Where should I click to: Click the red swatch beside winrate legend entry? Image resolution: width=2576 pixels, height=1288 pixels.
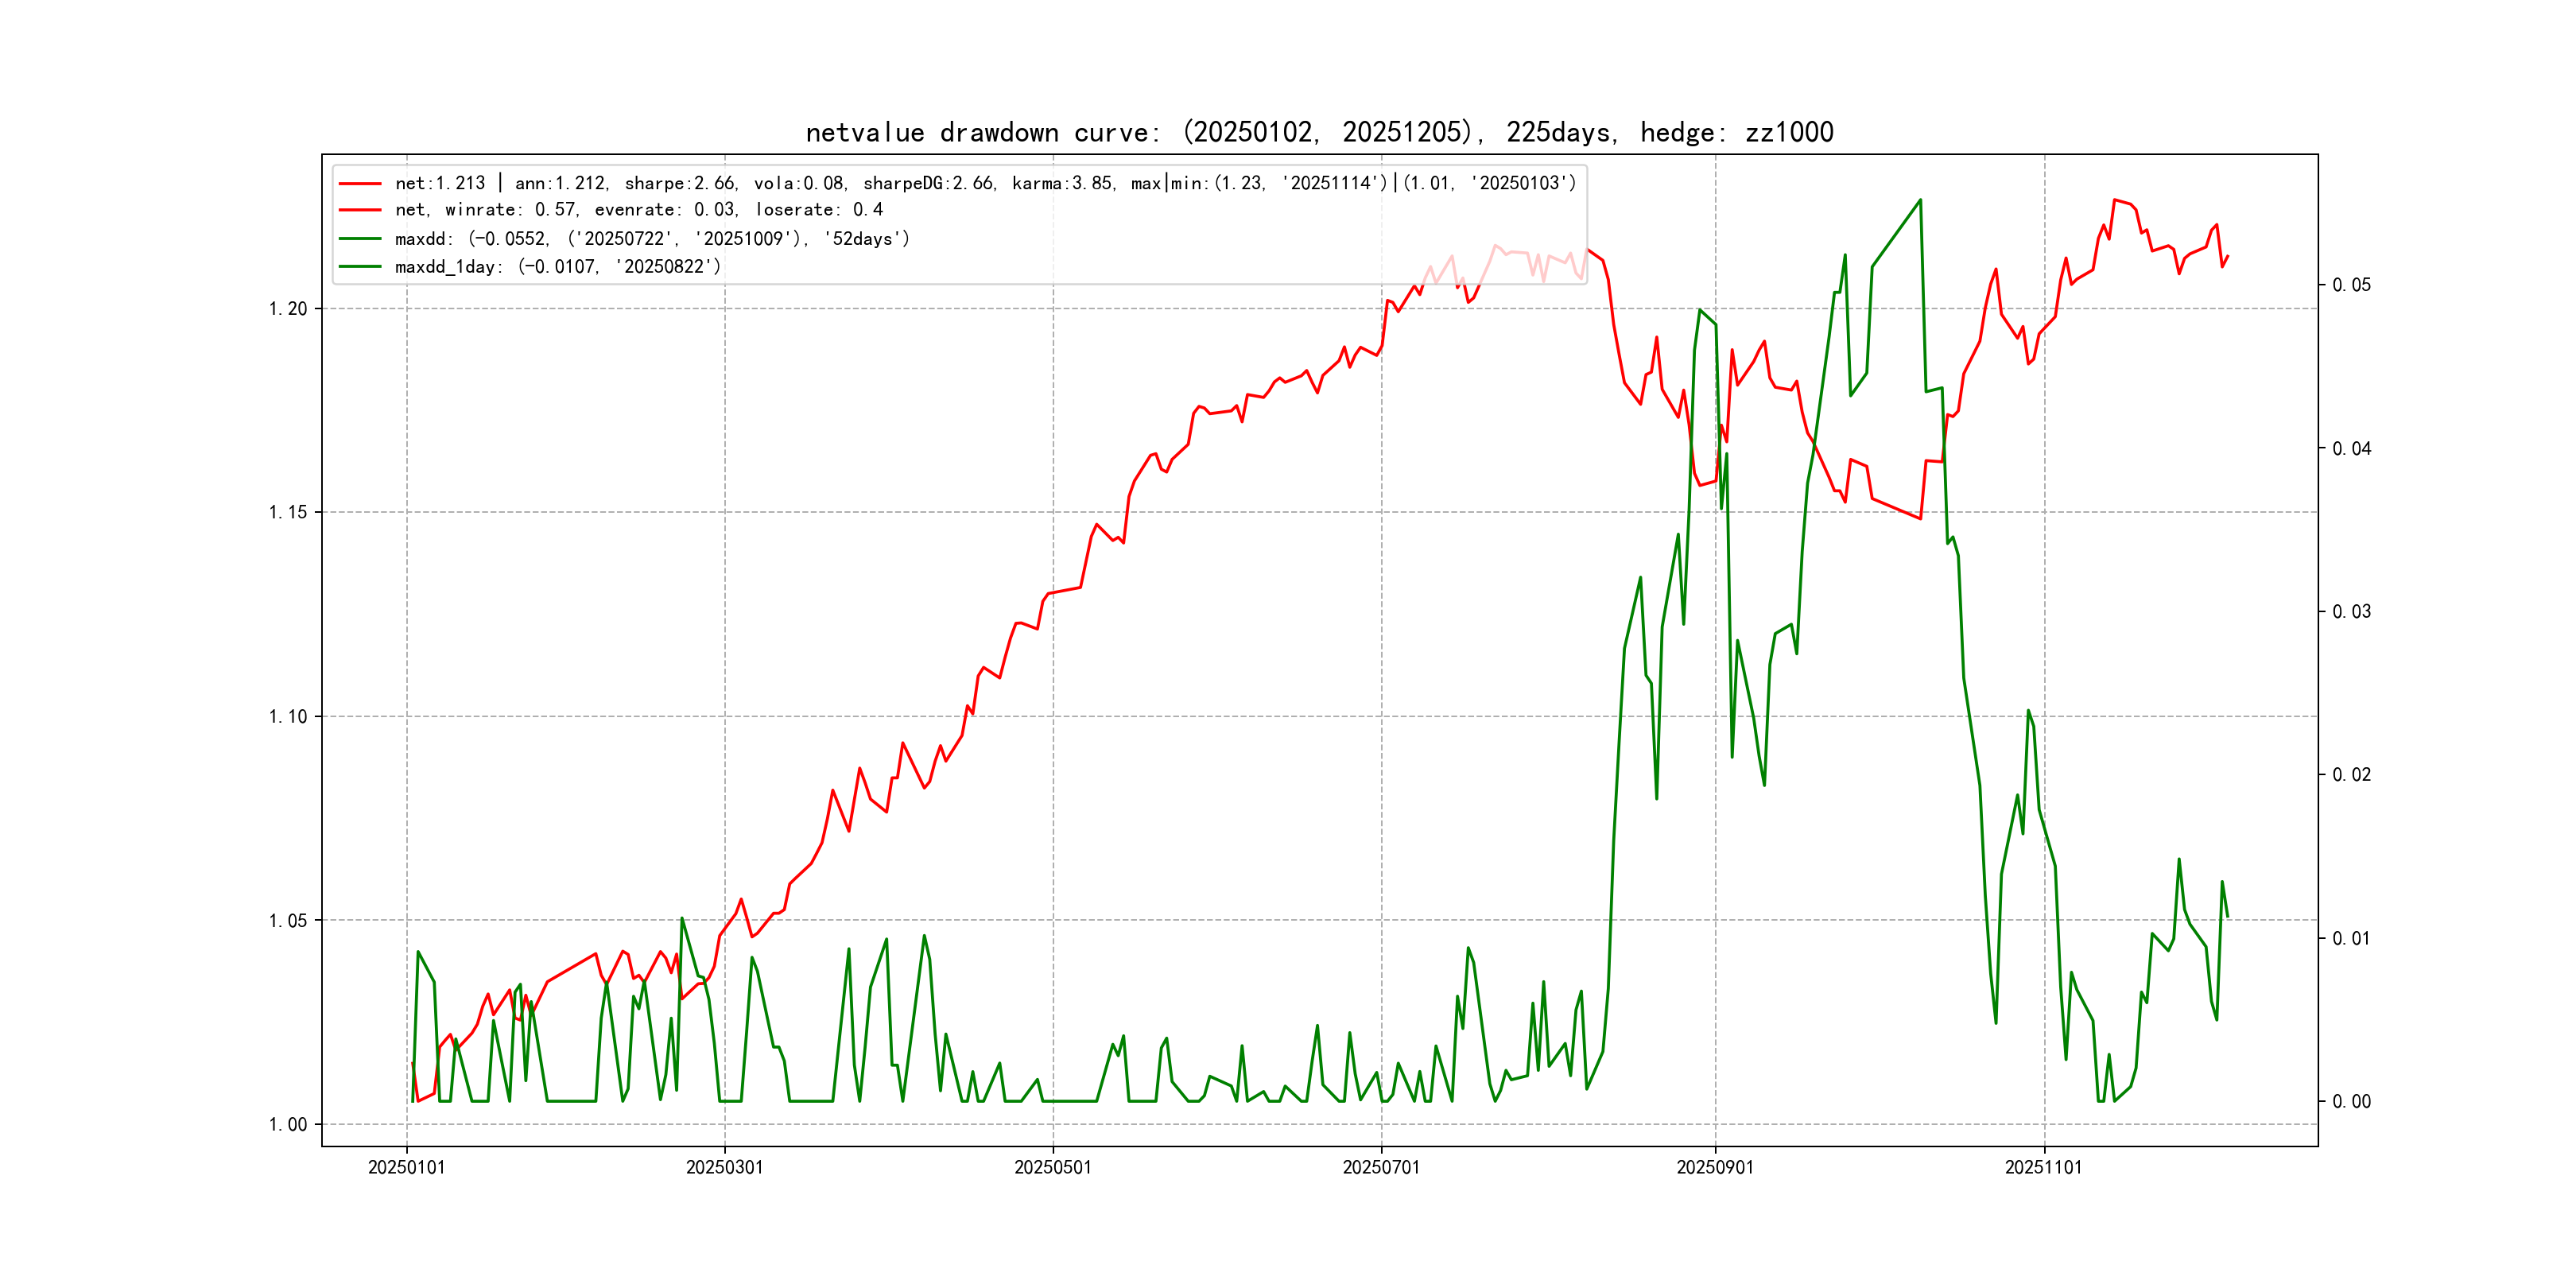[360, 210]
